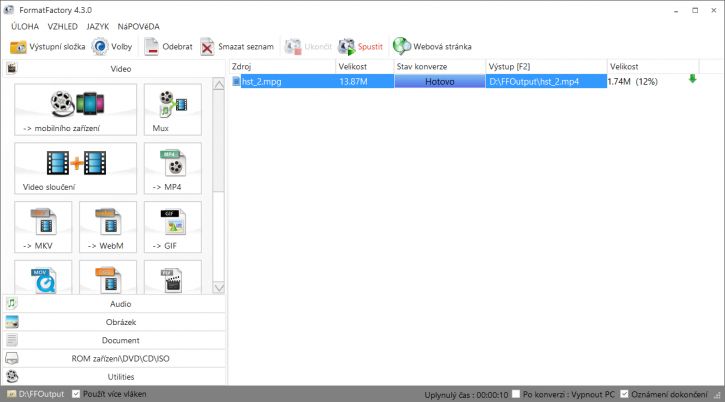725x402 pixels.
Task: Click elapsed time Uplynulý čas label
Action: coord(466,395)
